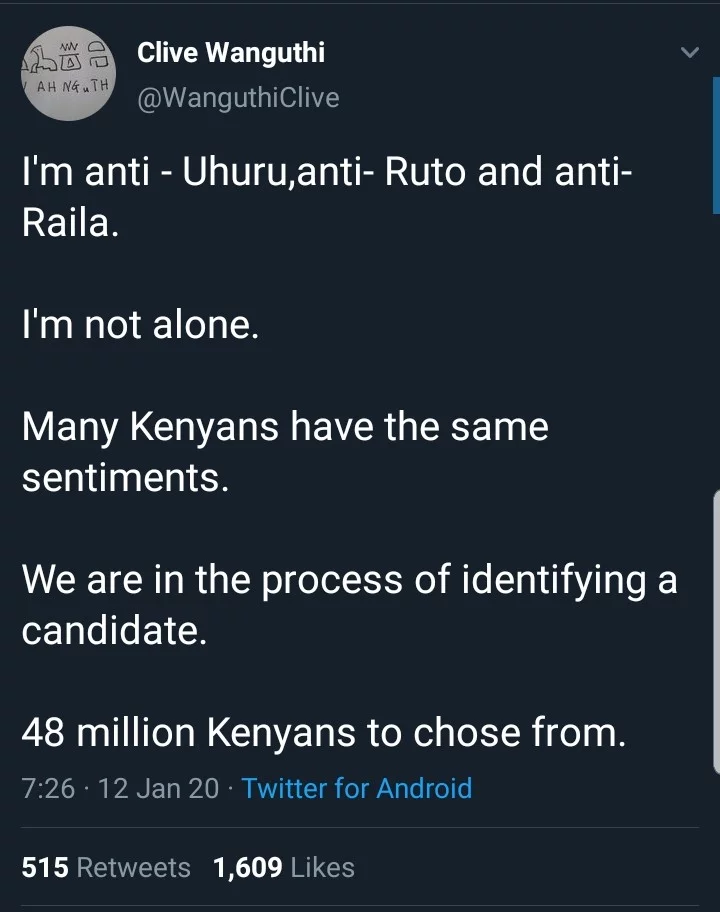The width and height of the screenshot is (720, 912).
Task: Click the @WanguthiClive handle
Action: [x=238, y=98]
